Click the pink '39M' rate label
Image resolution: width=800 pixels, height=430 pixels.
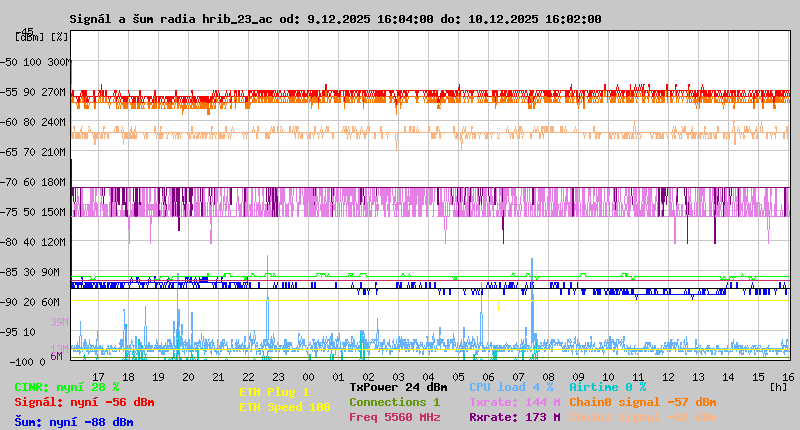pos(59,322)
